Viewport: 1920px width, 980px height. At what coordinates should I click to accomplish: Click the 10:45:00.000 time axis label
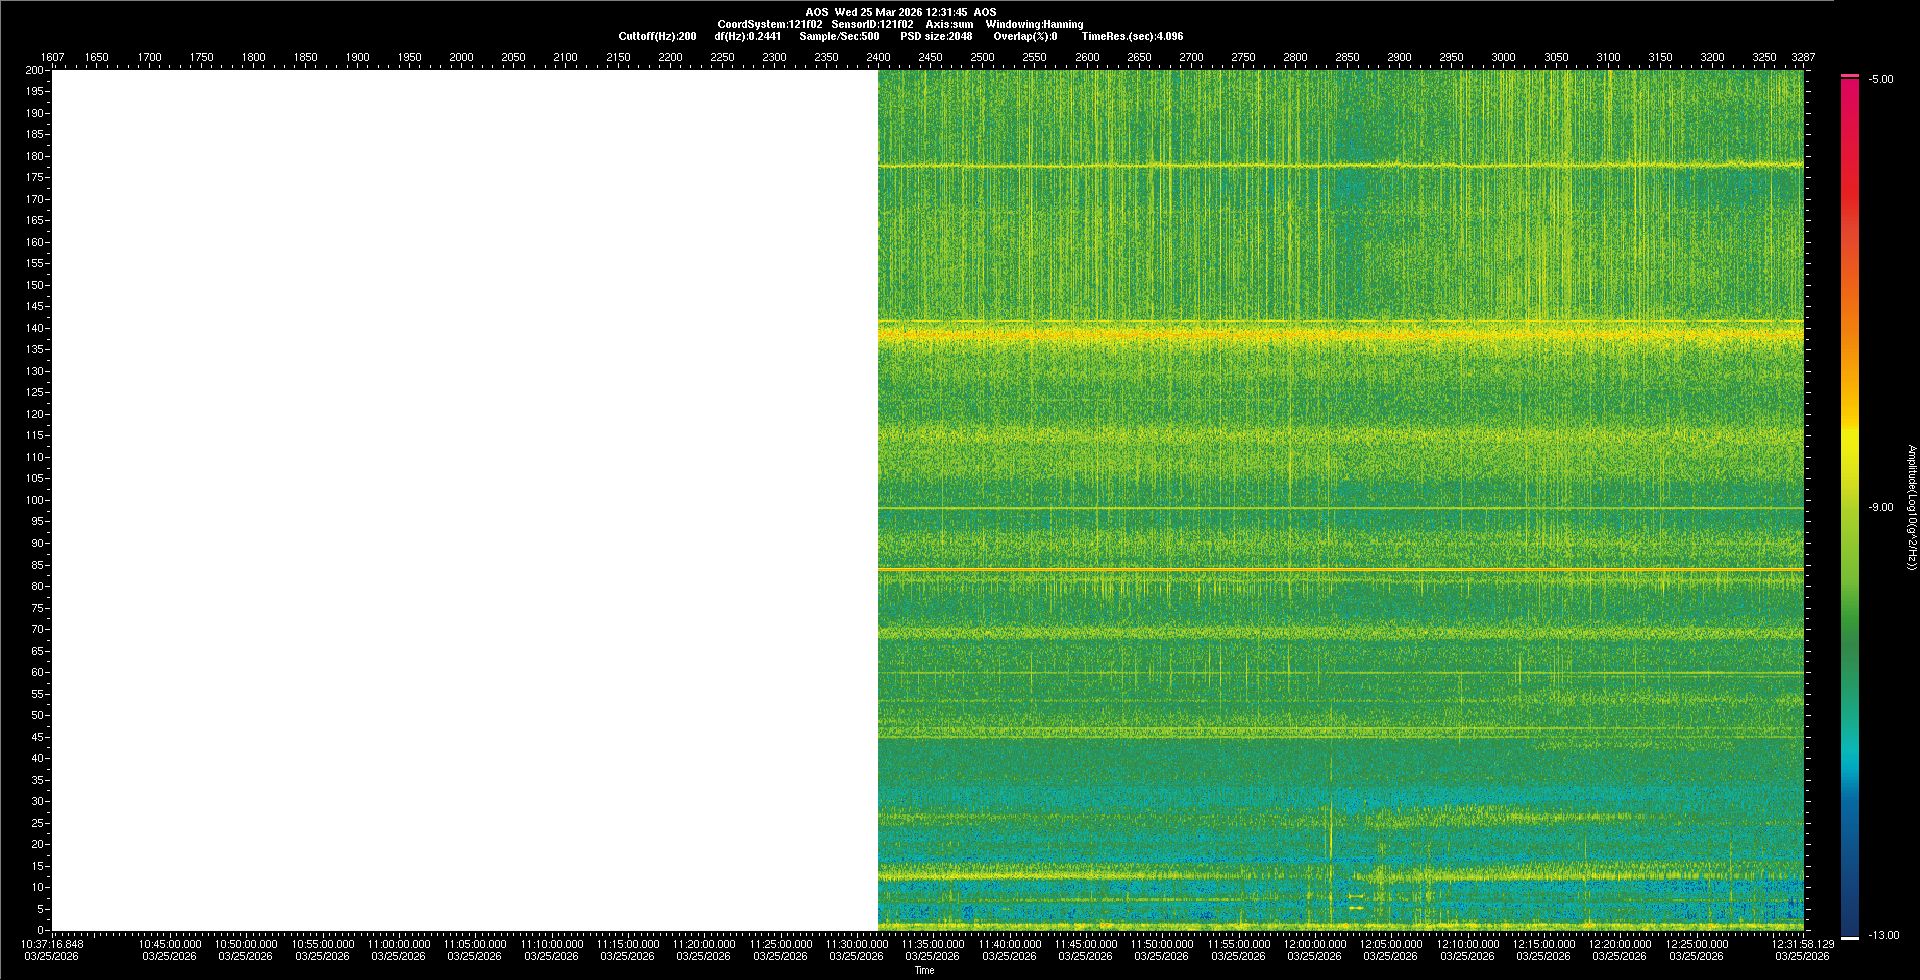click(x=169, y=944)
